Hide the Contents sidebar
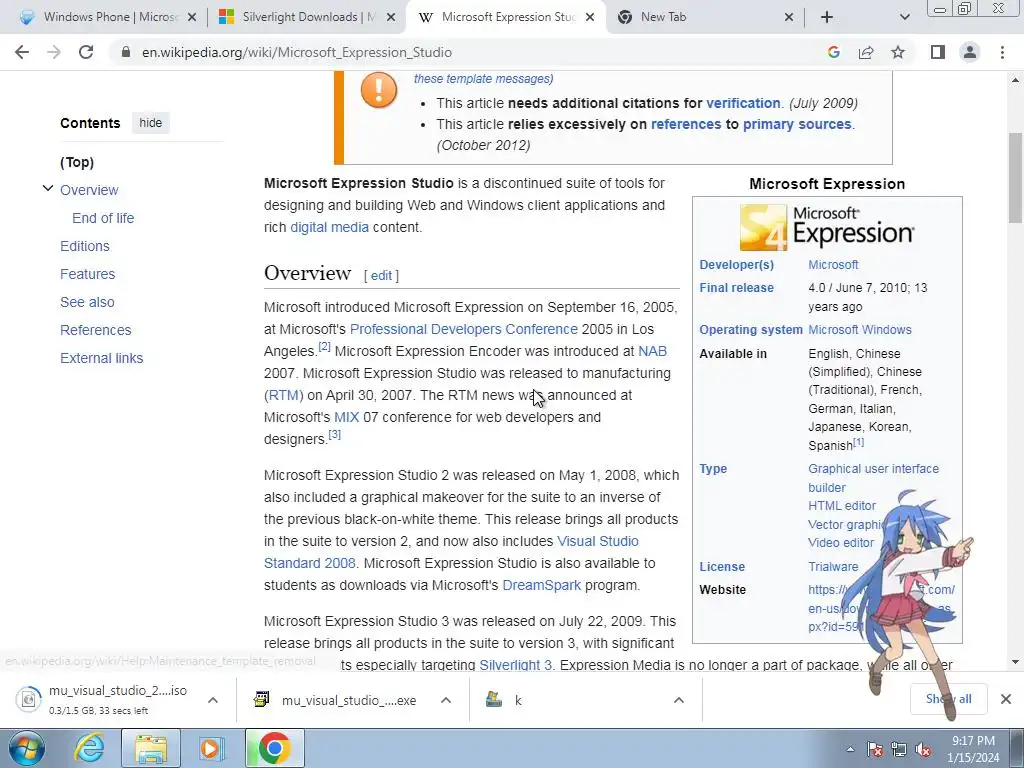This screenshot has width=1024, height=768. tap(150, 123)
